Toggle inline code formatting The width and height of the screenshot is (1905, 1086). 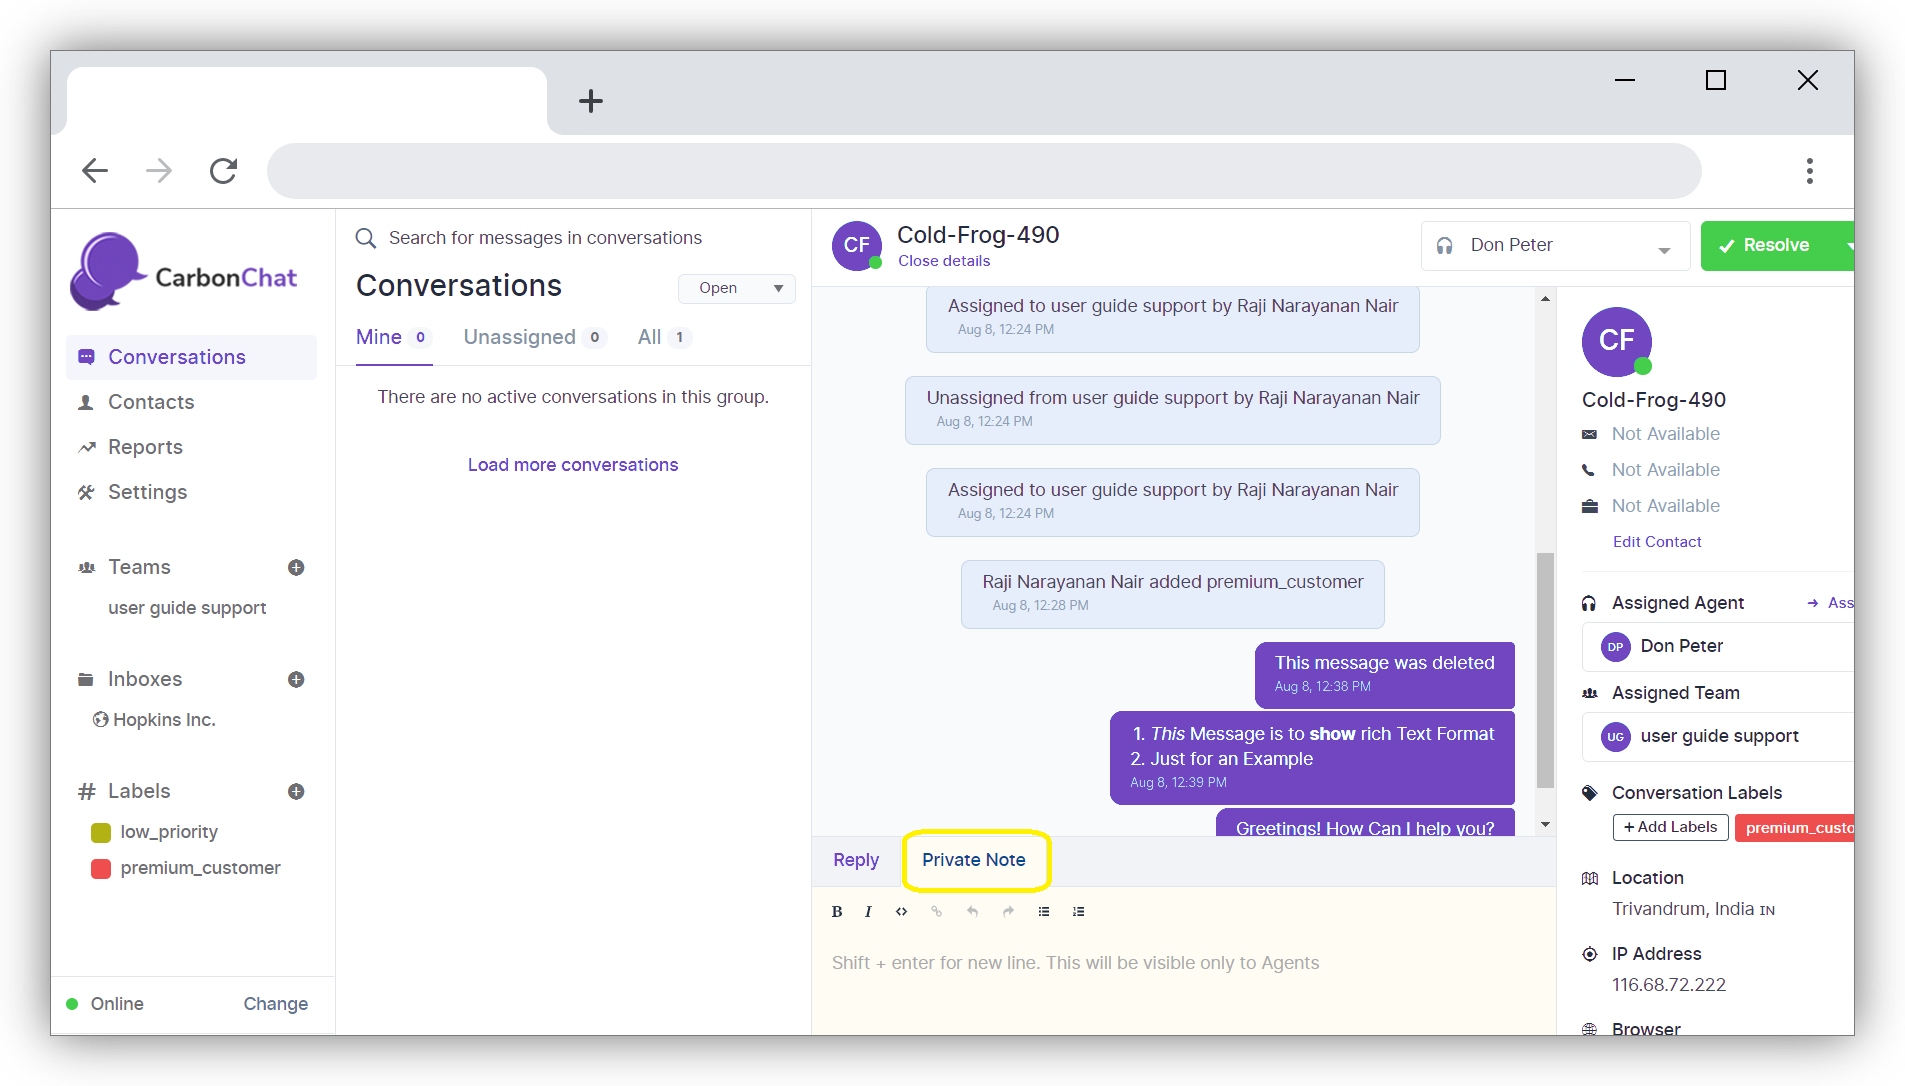(x=902, y=911)
